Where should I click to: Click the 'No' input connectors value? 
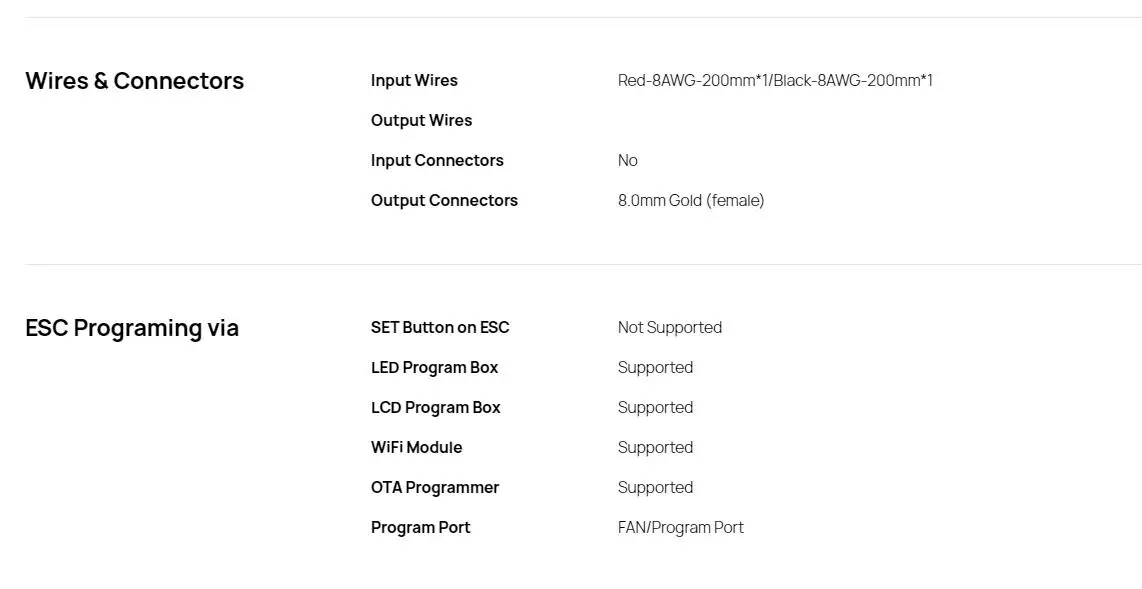pos(628,161)
